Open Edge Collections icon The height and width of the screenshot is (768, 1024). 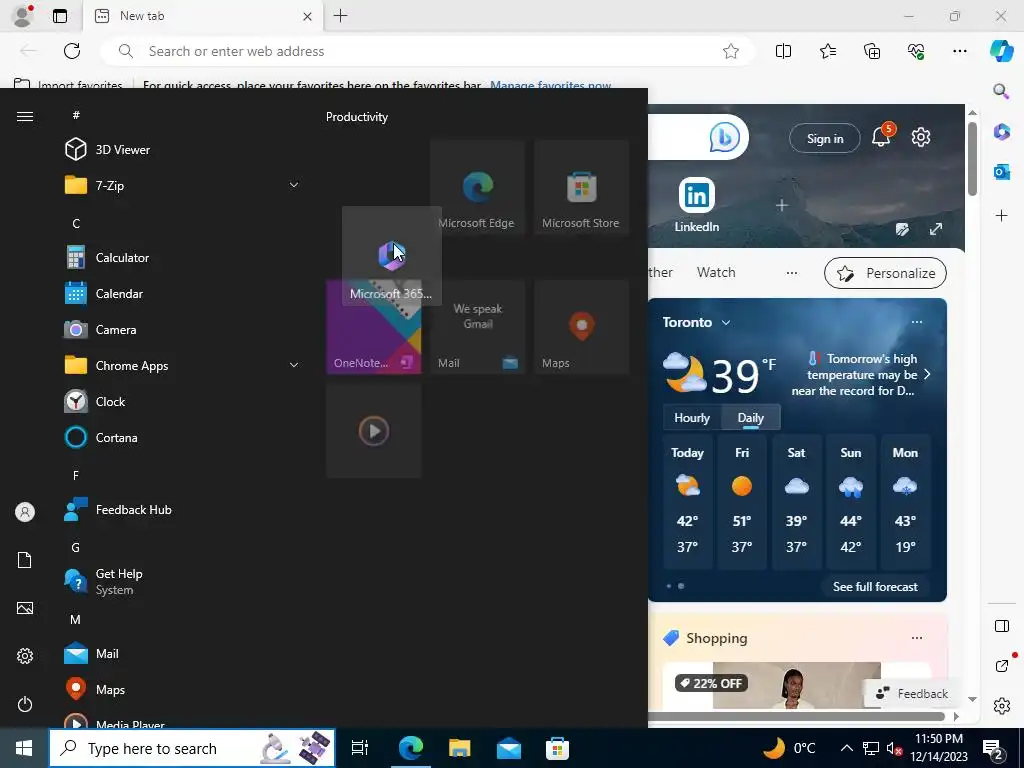pyautogui.click(x=872, y=51)
